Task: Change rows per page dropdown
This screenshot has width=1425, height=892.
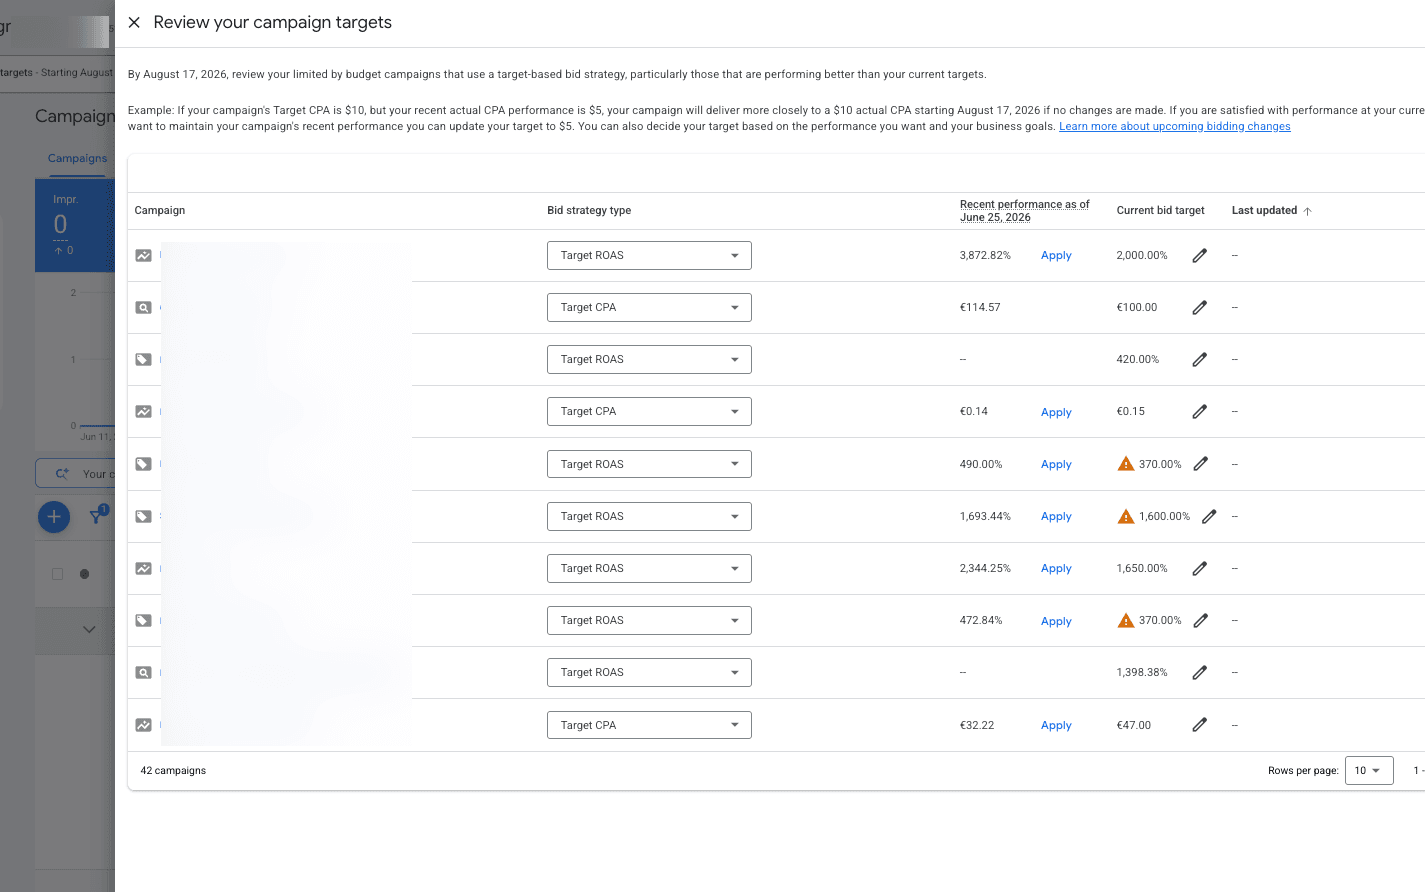Action: point(1369,770)
